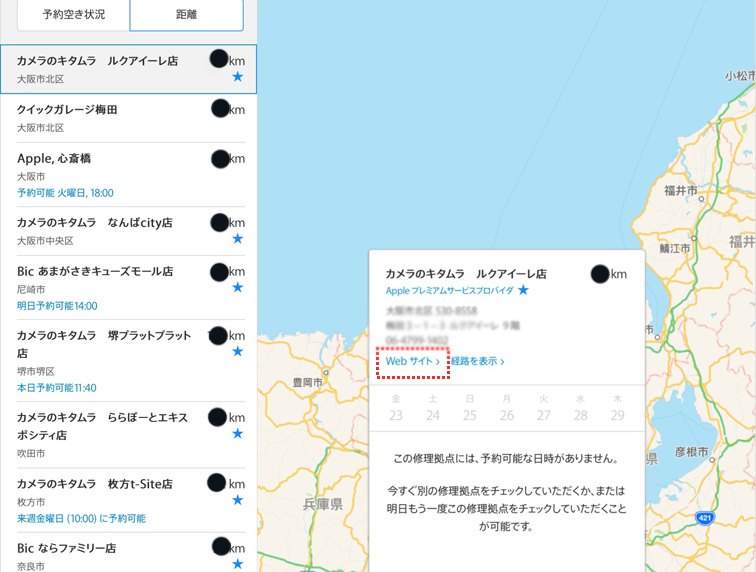Select date 火 27 in calendar

pyautogui.click(x=543, y=408)
